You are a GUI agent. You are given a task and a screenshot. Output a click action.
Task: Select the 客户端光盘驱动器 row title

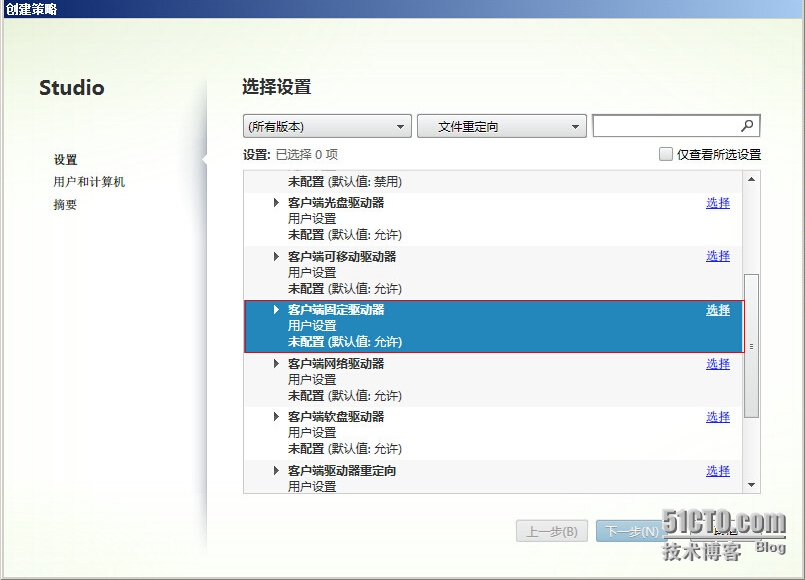pos(336,203)
